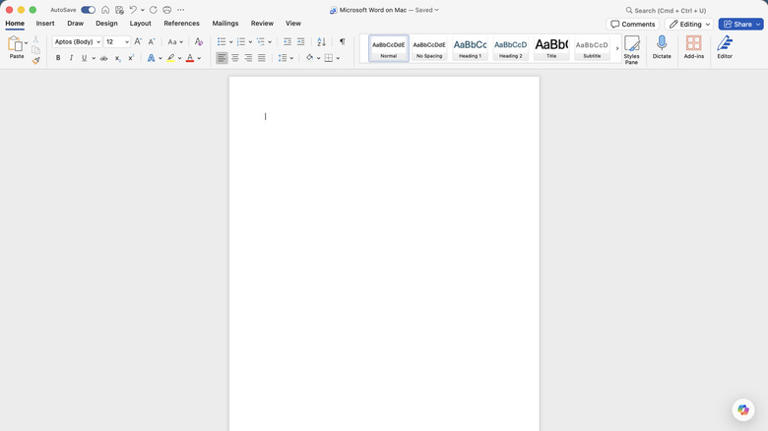768x431 pixels.
Task: Align text right
Action: point(248,58)
